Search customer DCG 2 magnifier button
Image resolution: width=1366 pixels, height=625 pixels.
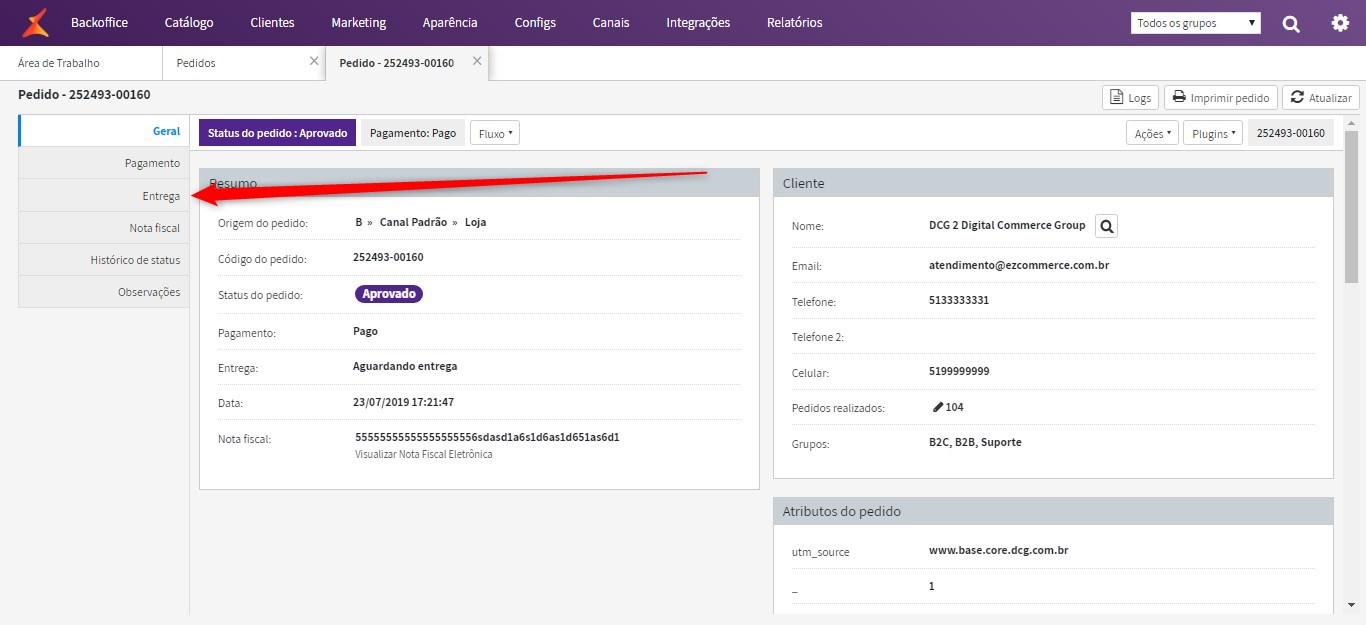[1106, 226]
